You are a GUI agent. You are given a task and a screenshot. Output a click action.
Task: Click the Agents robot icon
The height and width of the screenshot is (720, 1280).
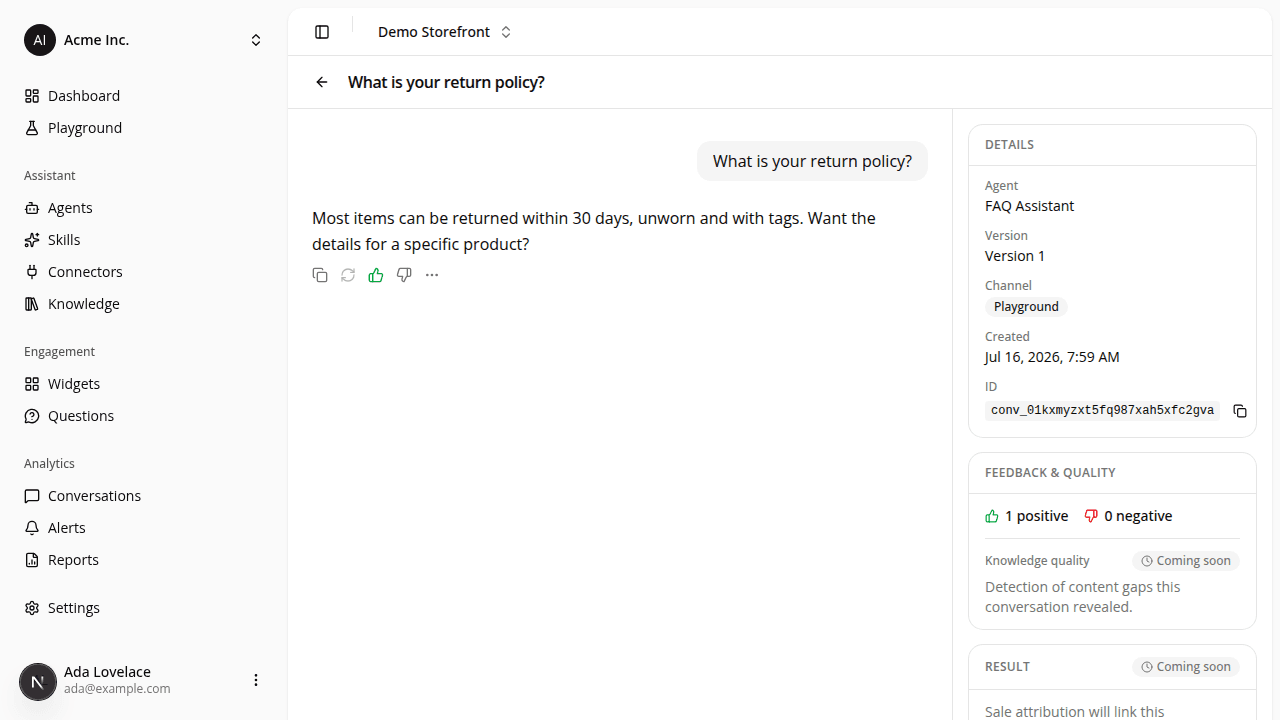coord(32,208)
